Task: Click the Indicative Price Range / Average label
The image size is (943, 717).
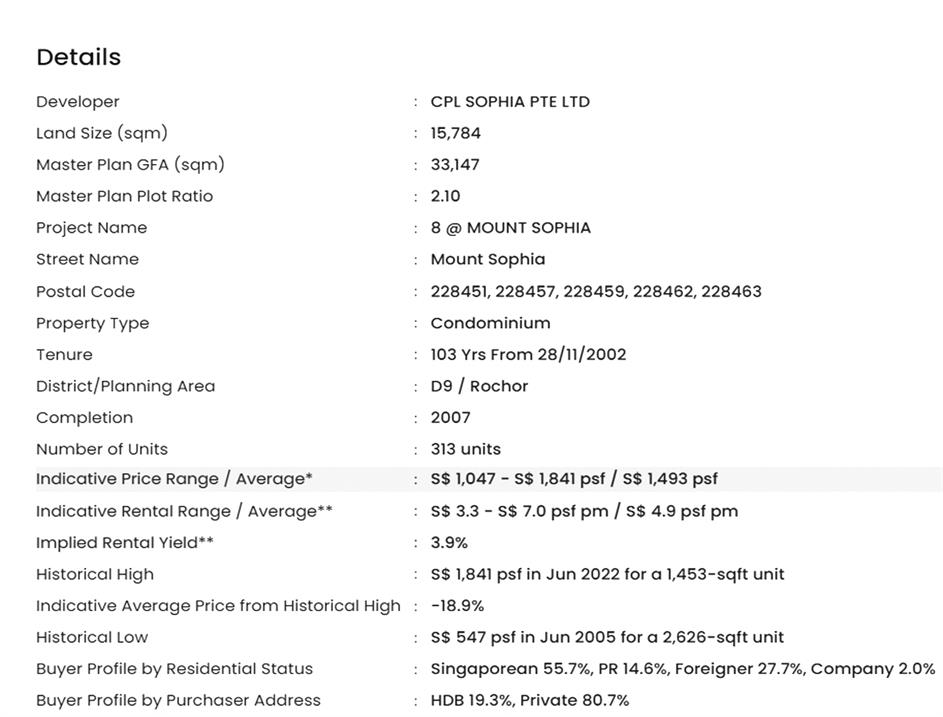Action: point(174,479)
